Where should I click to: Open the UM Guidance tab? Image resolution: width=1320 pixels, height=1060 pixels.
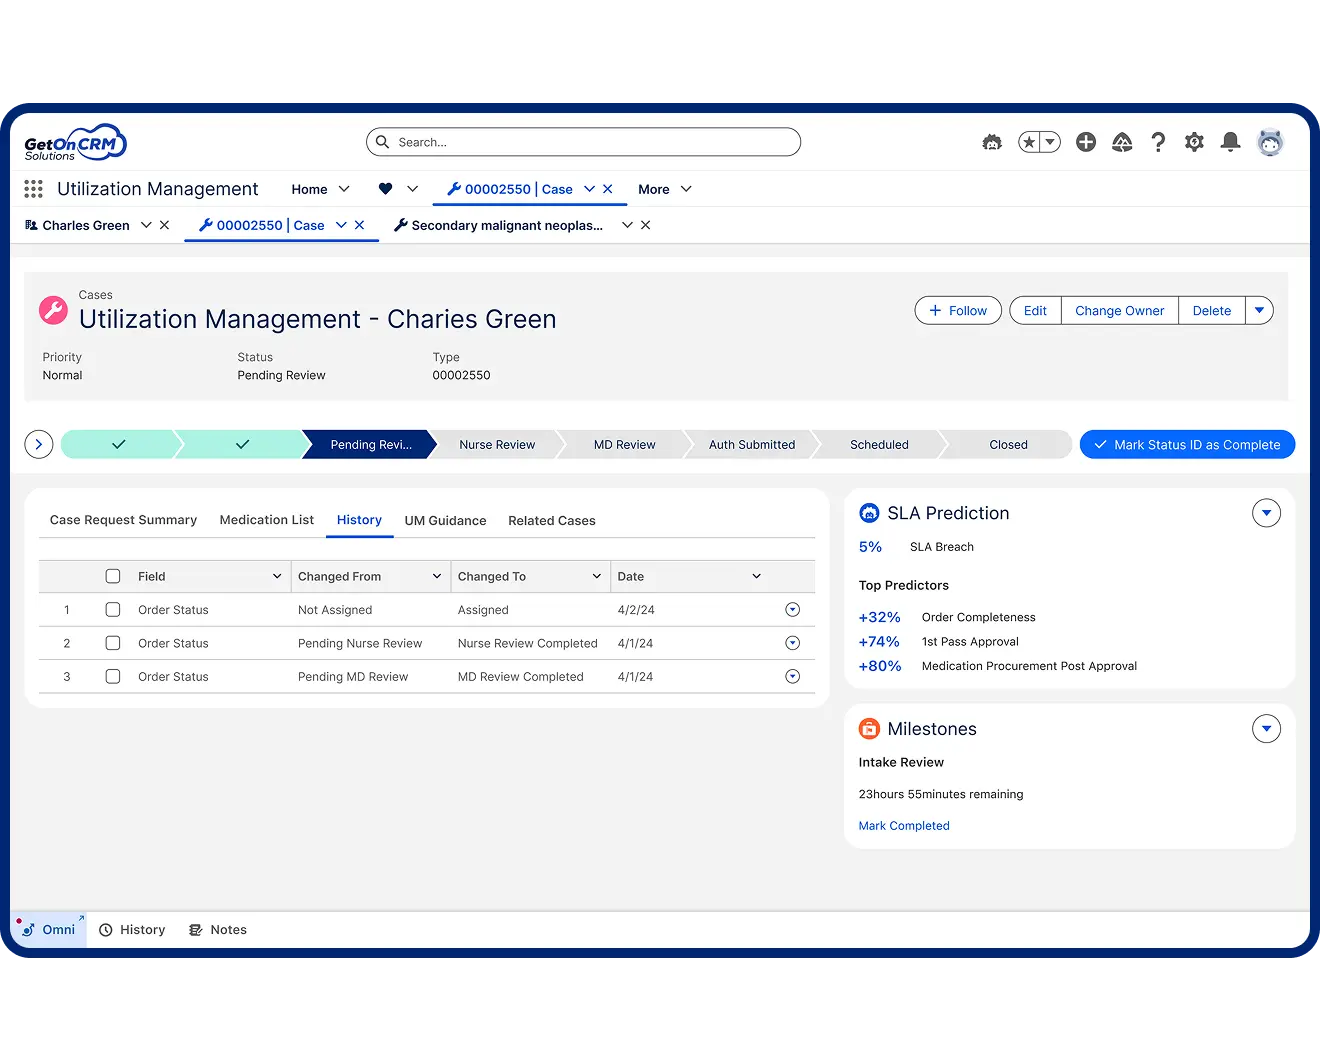tap(445, 521)
